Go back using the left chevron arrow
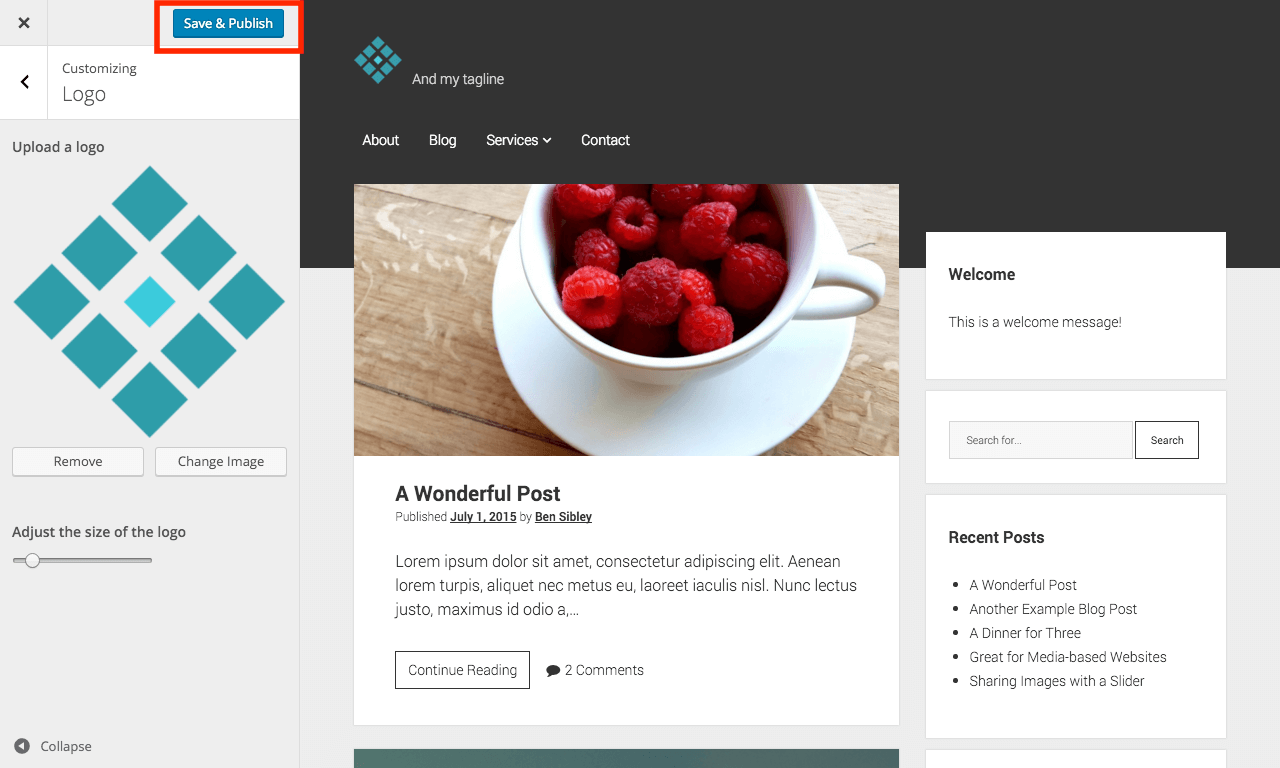The image size is (1280, 768). (x=24, y=82)
